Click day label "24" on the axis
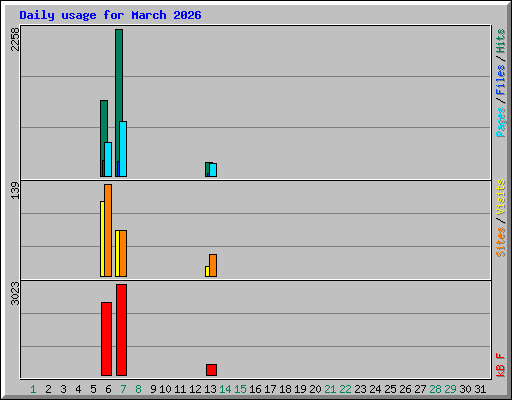Viewport: 512px width, 400px height. (375, 389)
